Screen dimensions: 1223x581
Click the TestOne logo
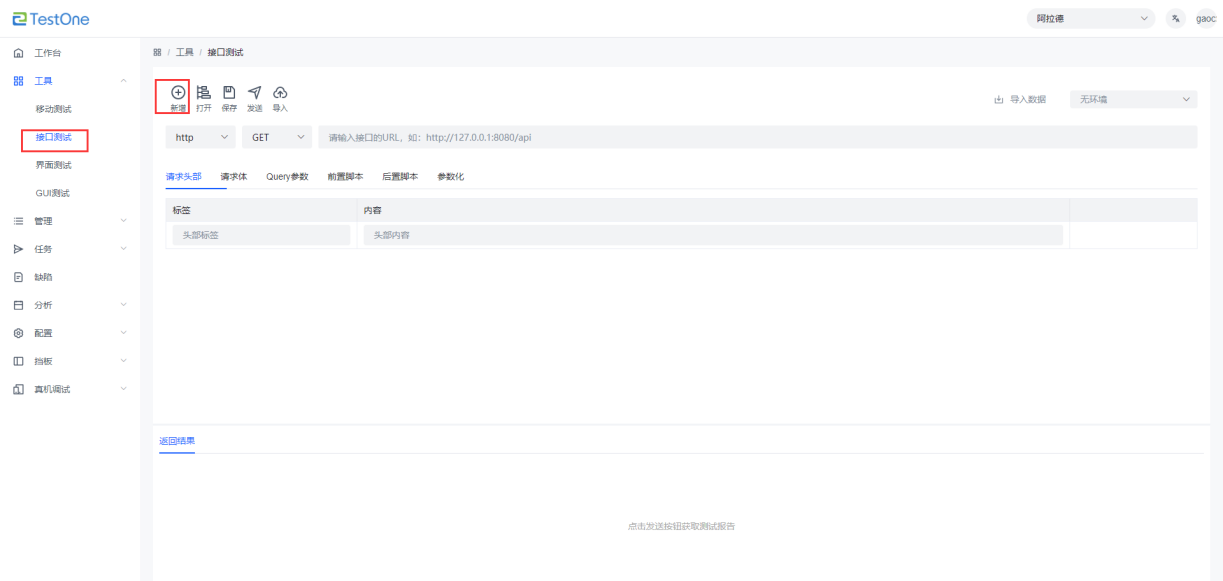[x=51, y=18]
